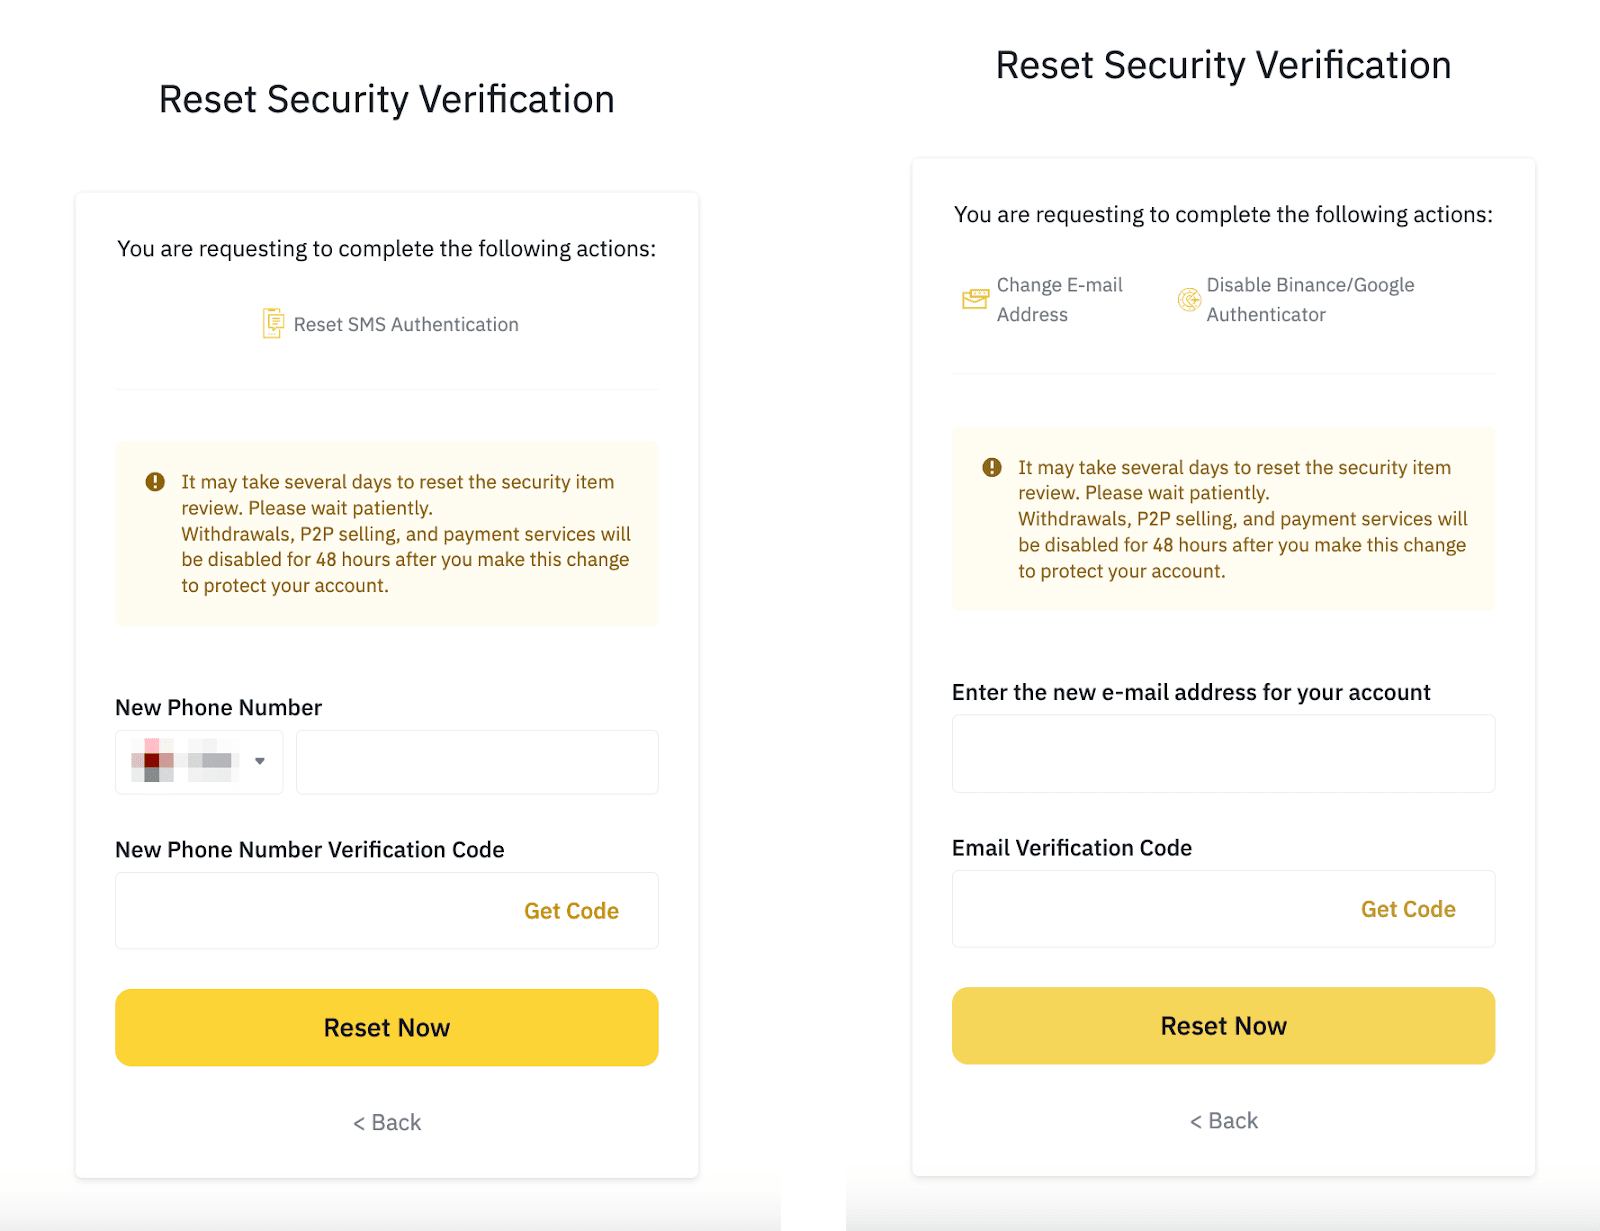
Task: Go Back from the e-mail change form
Action: (1223, 1120)
